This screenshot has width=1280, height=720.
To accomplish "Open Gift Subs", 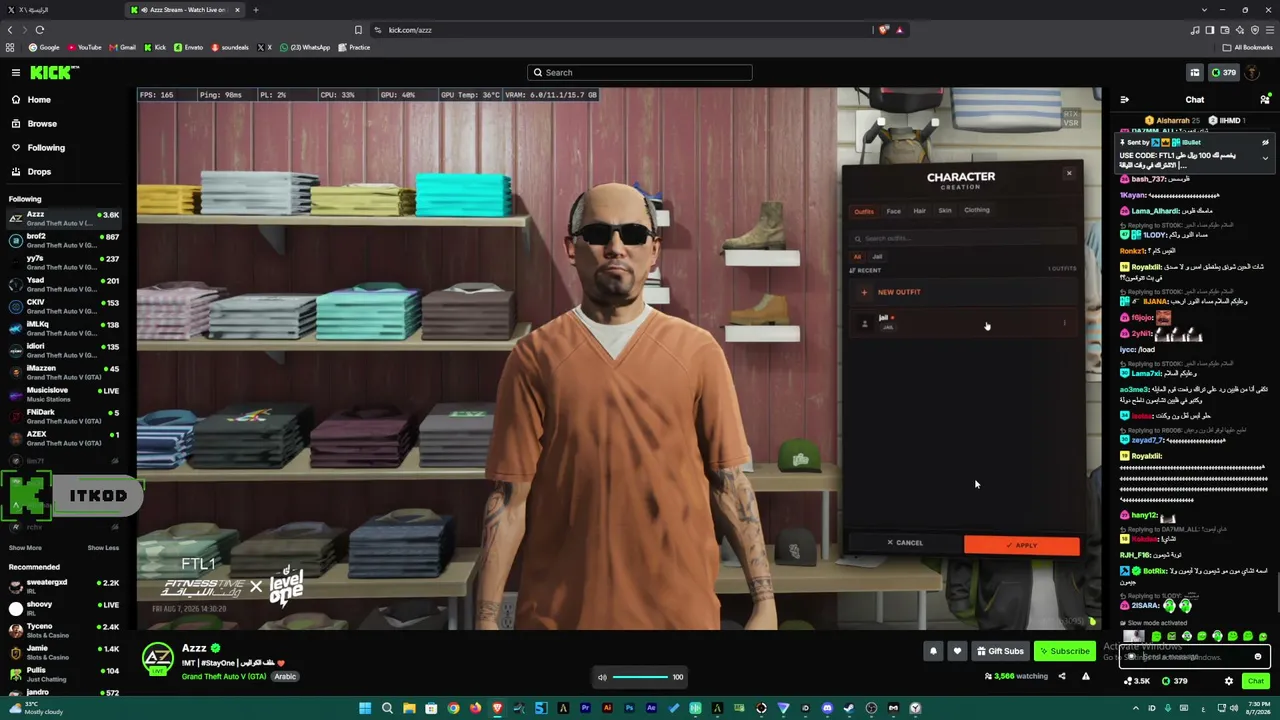I will point(1000,651).
